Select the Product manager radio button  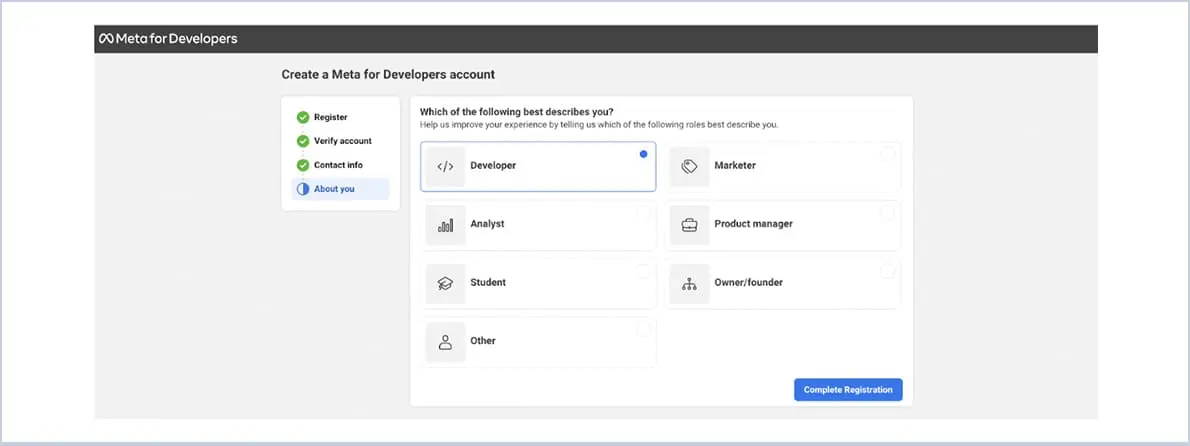(x=887, y=212)
